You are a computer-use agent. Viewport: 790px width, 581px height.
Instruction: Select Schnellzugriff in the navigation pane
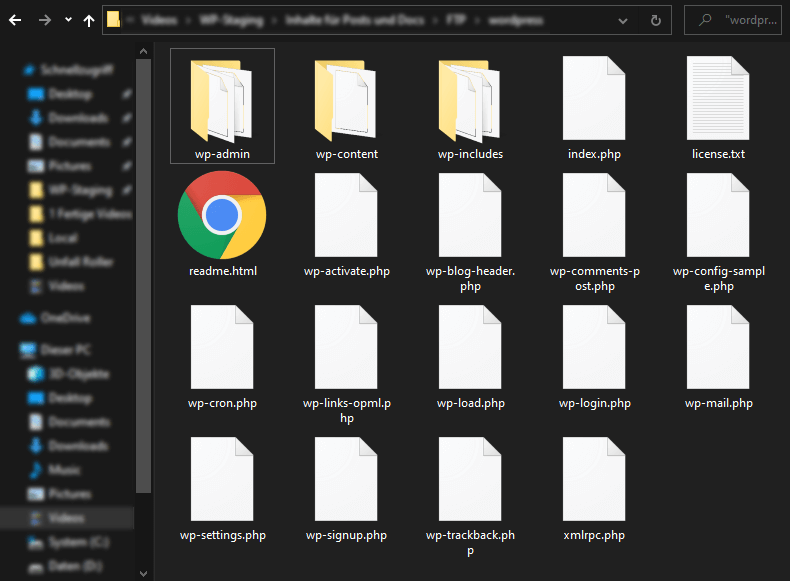[x=69, y=70]
